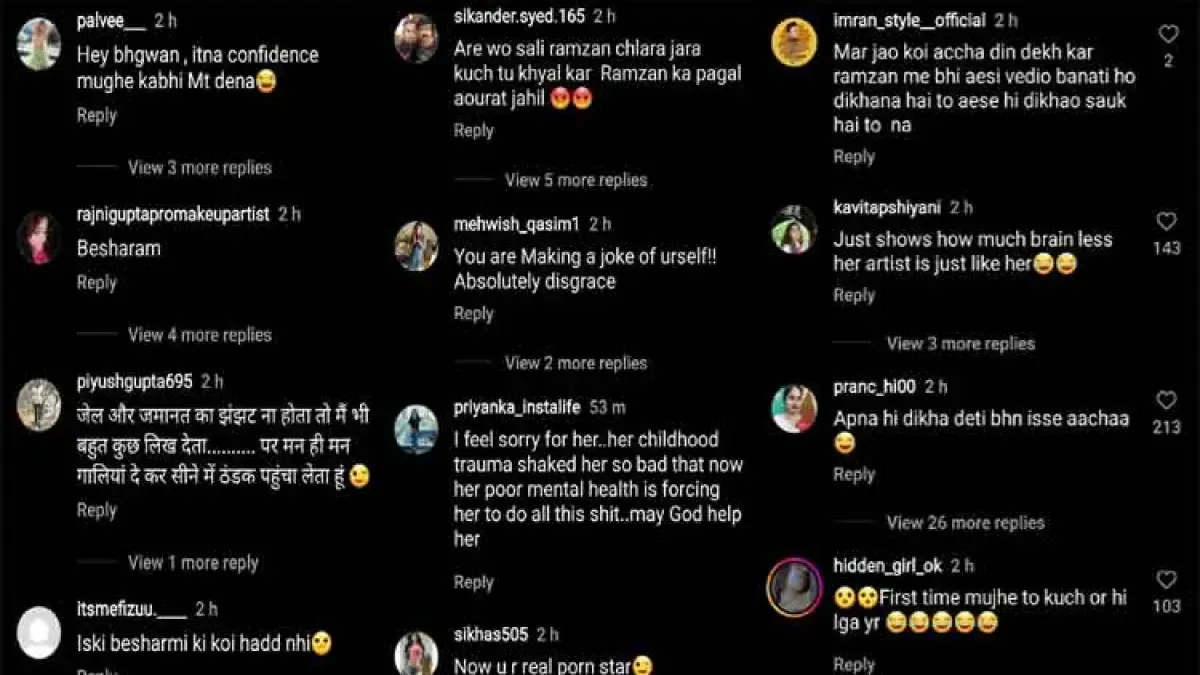Reply to palvee__ comment
This screenshot has width=1200, height=675.
click(97, 115)
